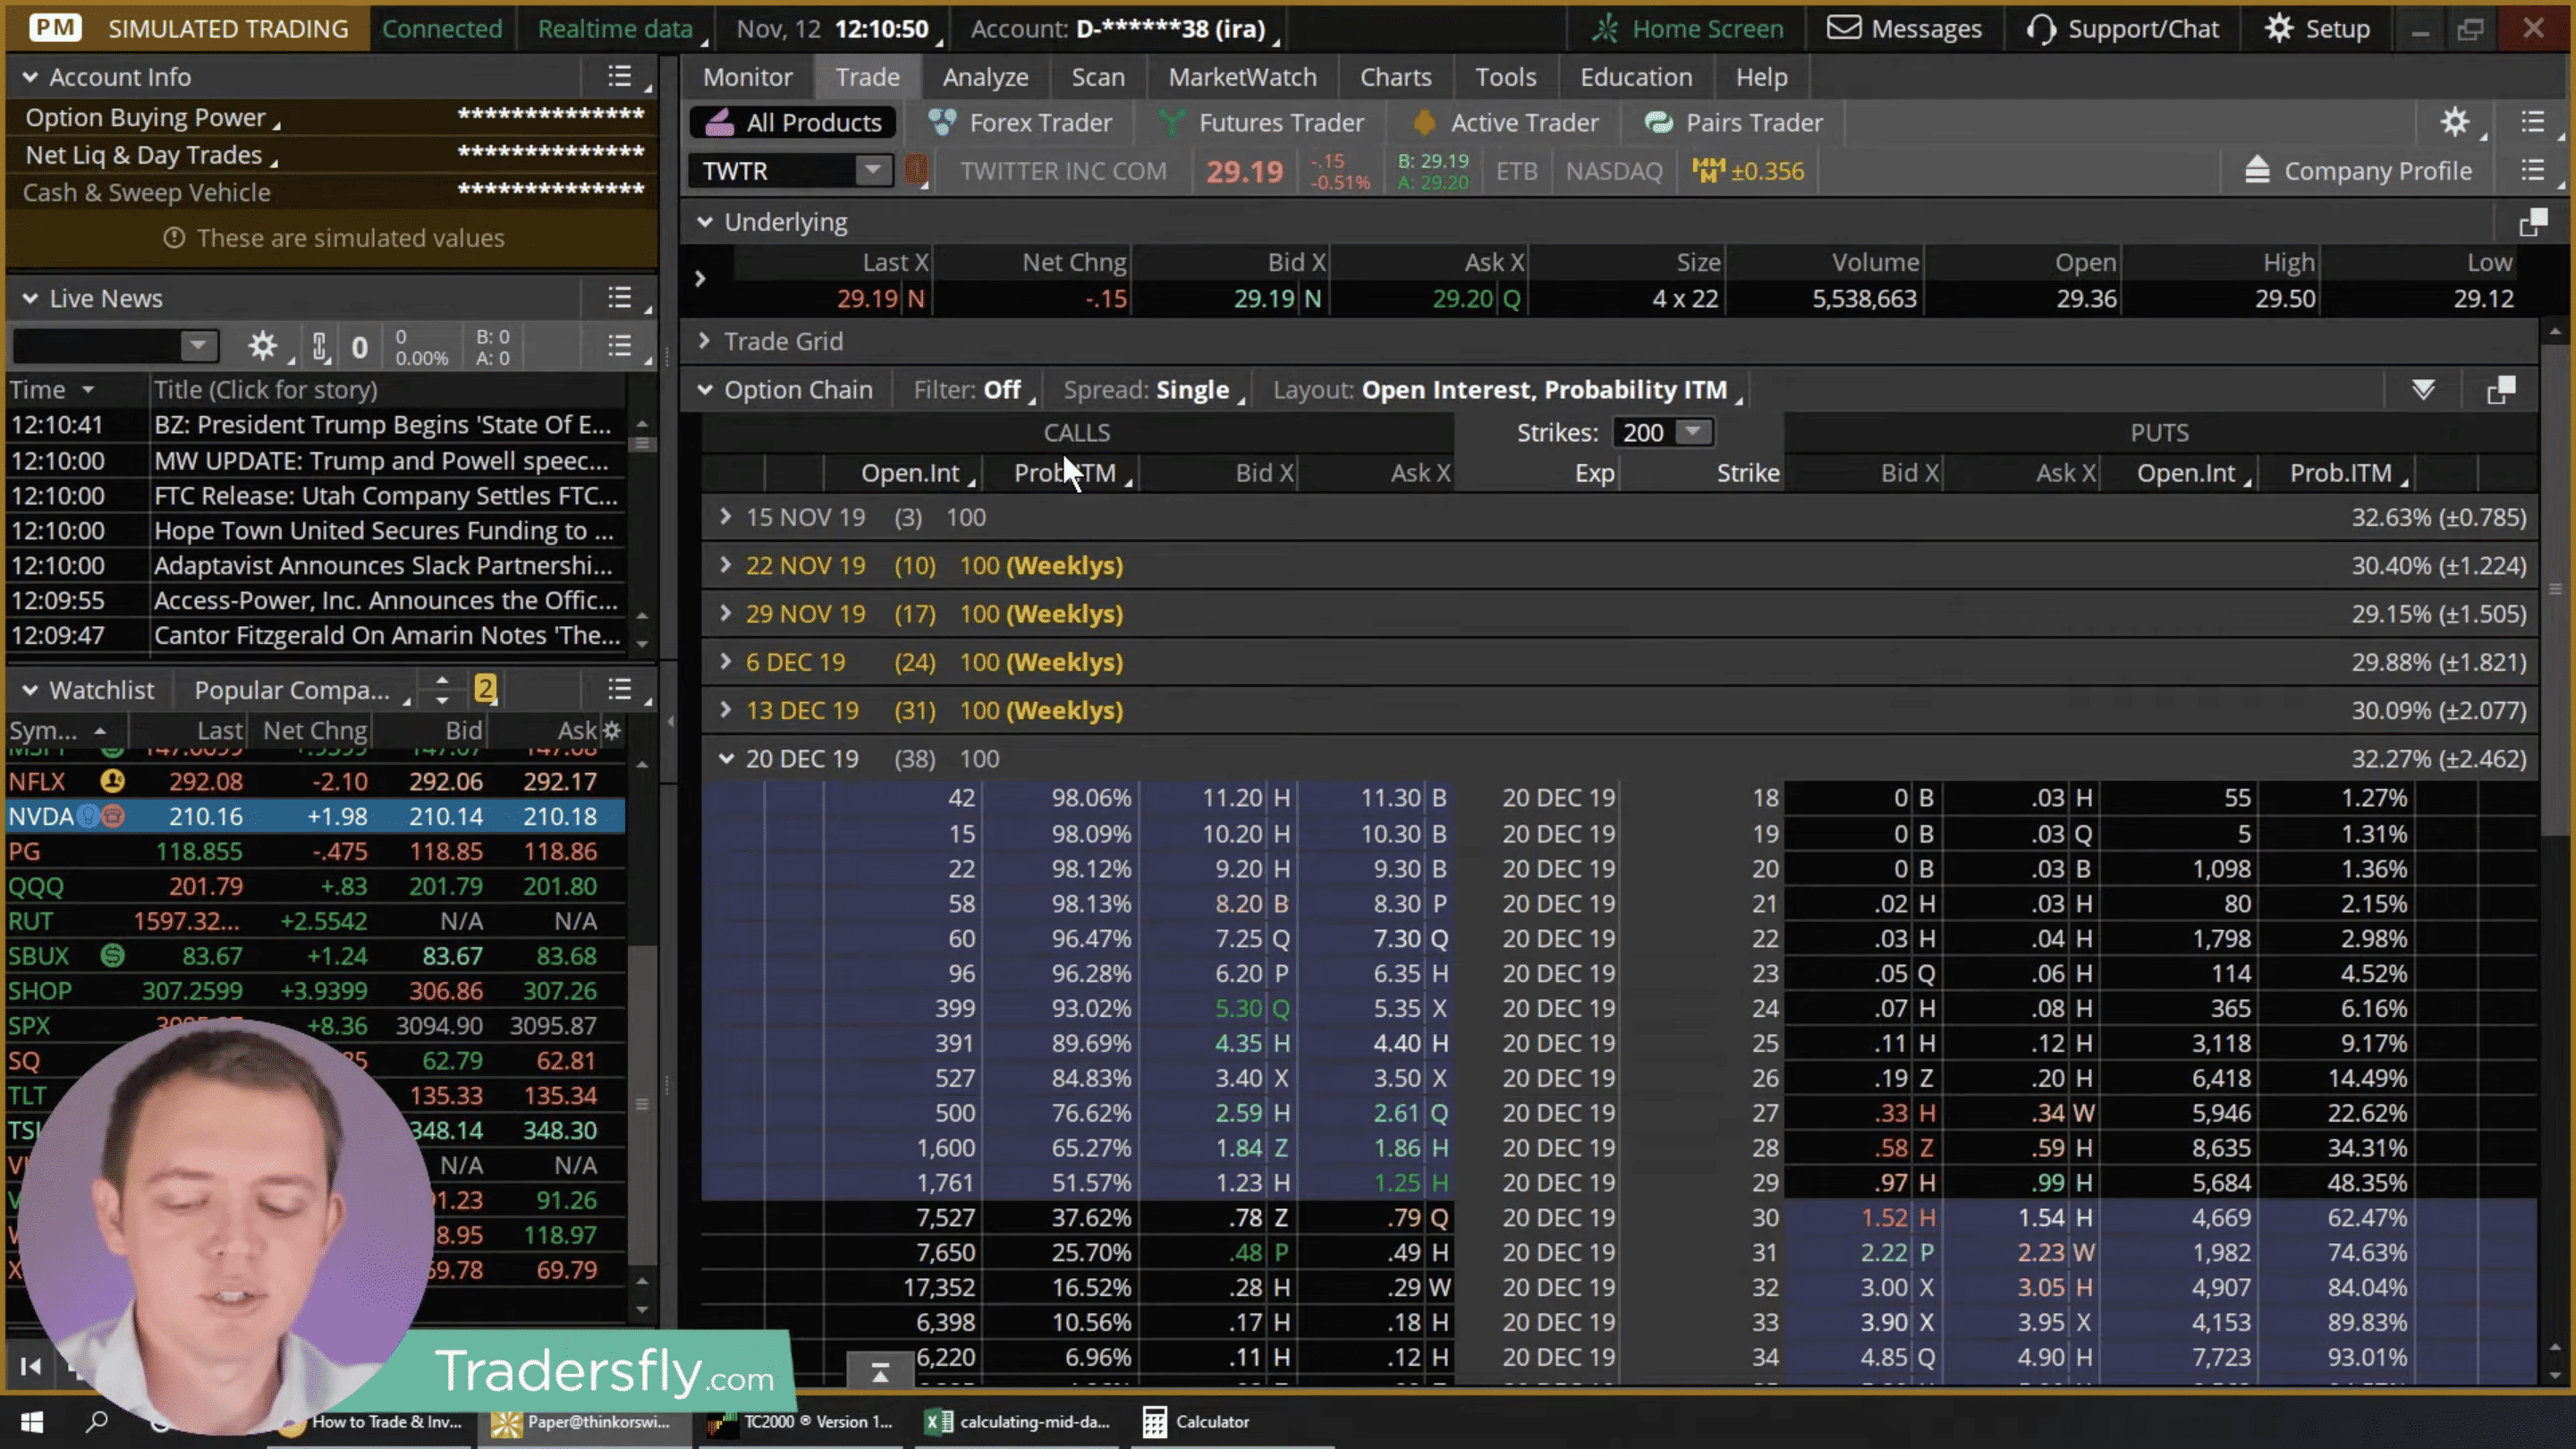2576x1449 pixels.
Task: Open Company Profile
Action: (2358, 171)
